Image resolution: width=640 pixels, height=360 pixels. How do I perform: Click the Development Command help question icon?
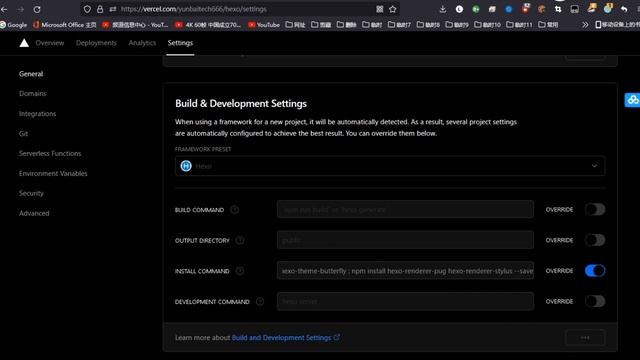[260, 302]
